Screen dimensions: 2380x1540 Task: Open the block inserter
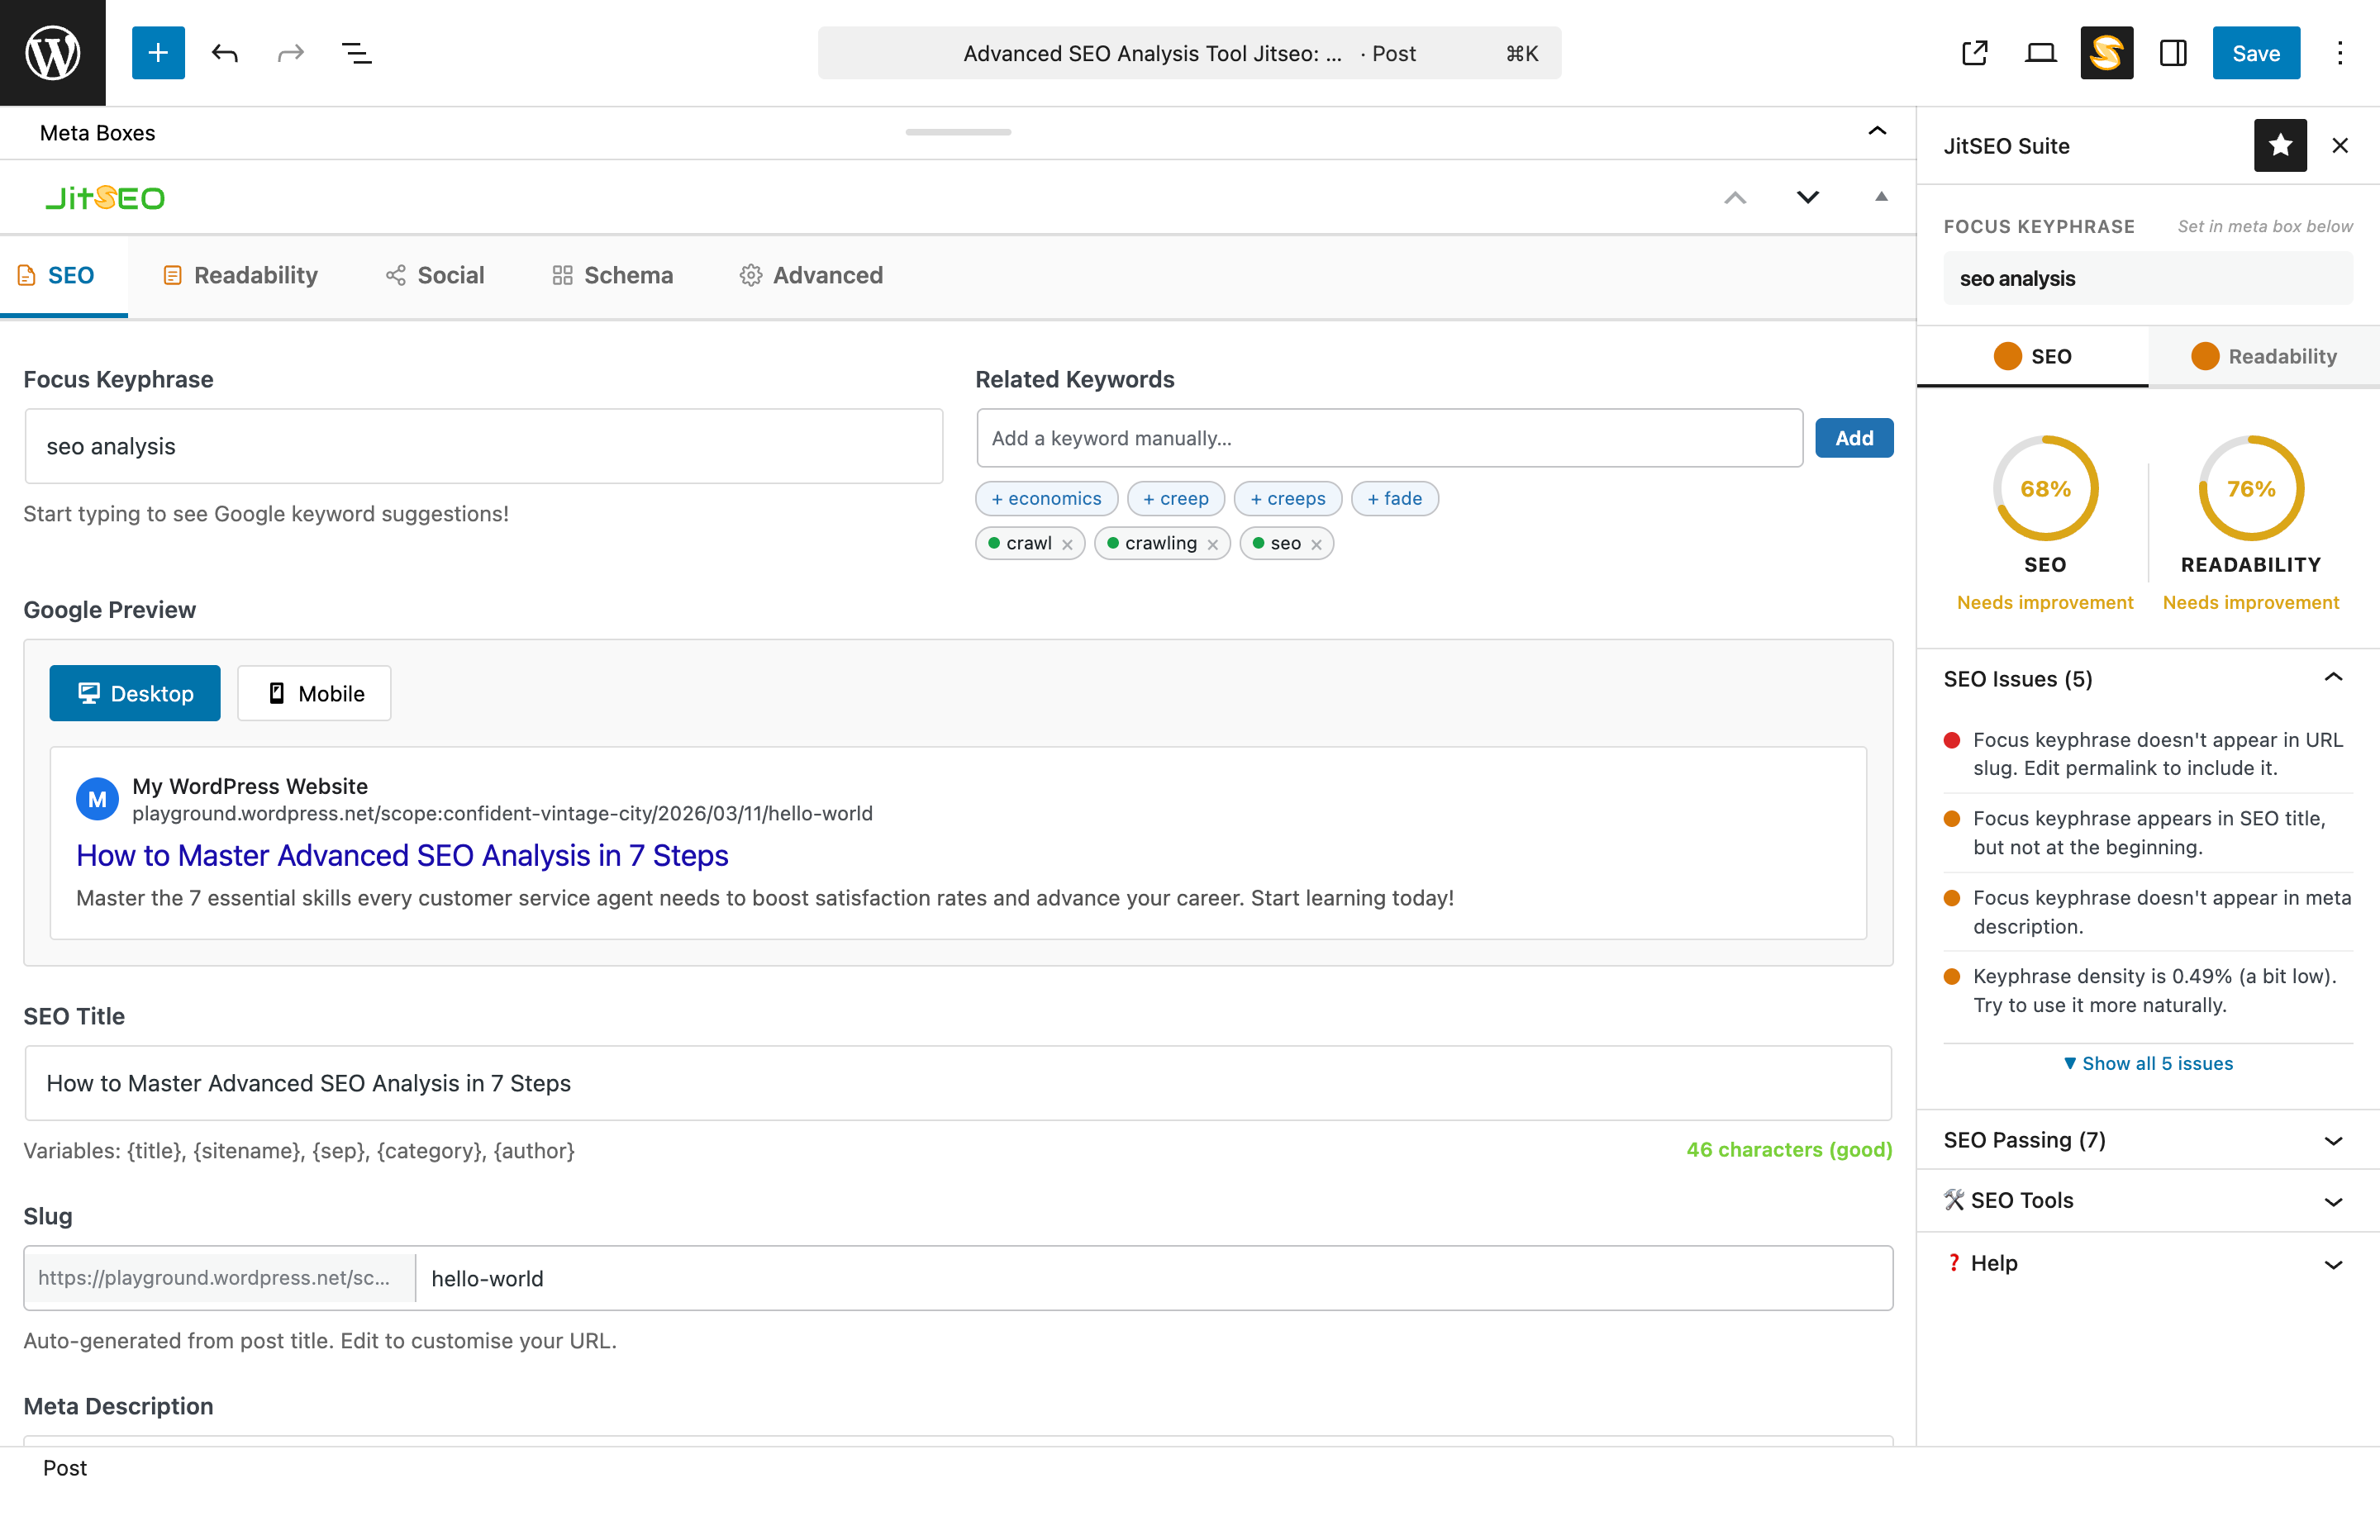(x=158, y=53)
